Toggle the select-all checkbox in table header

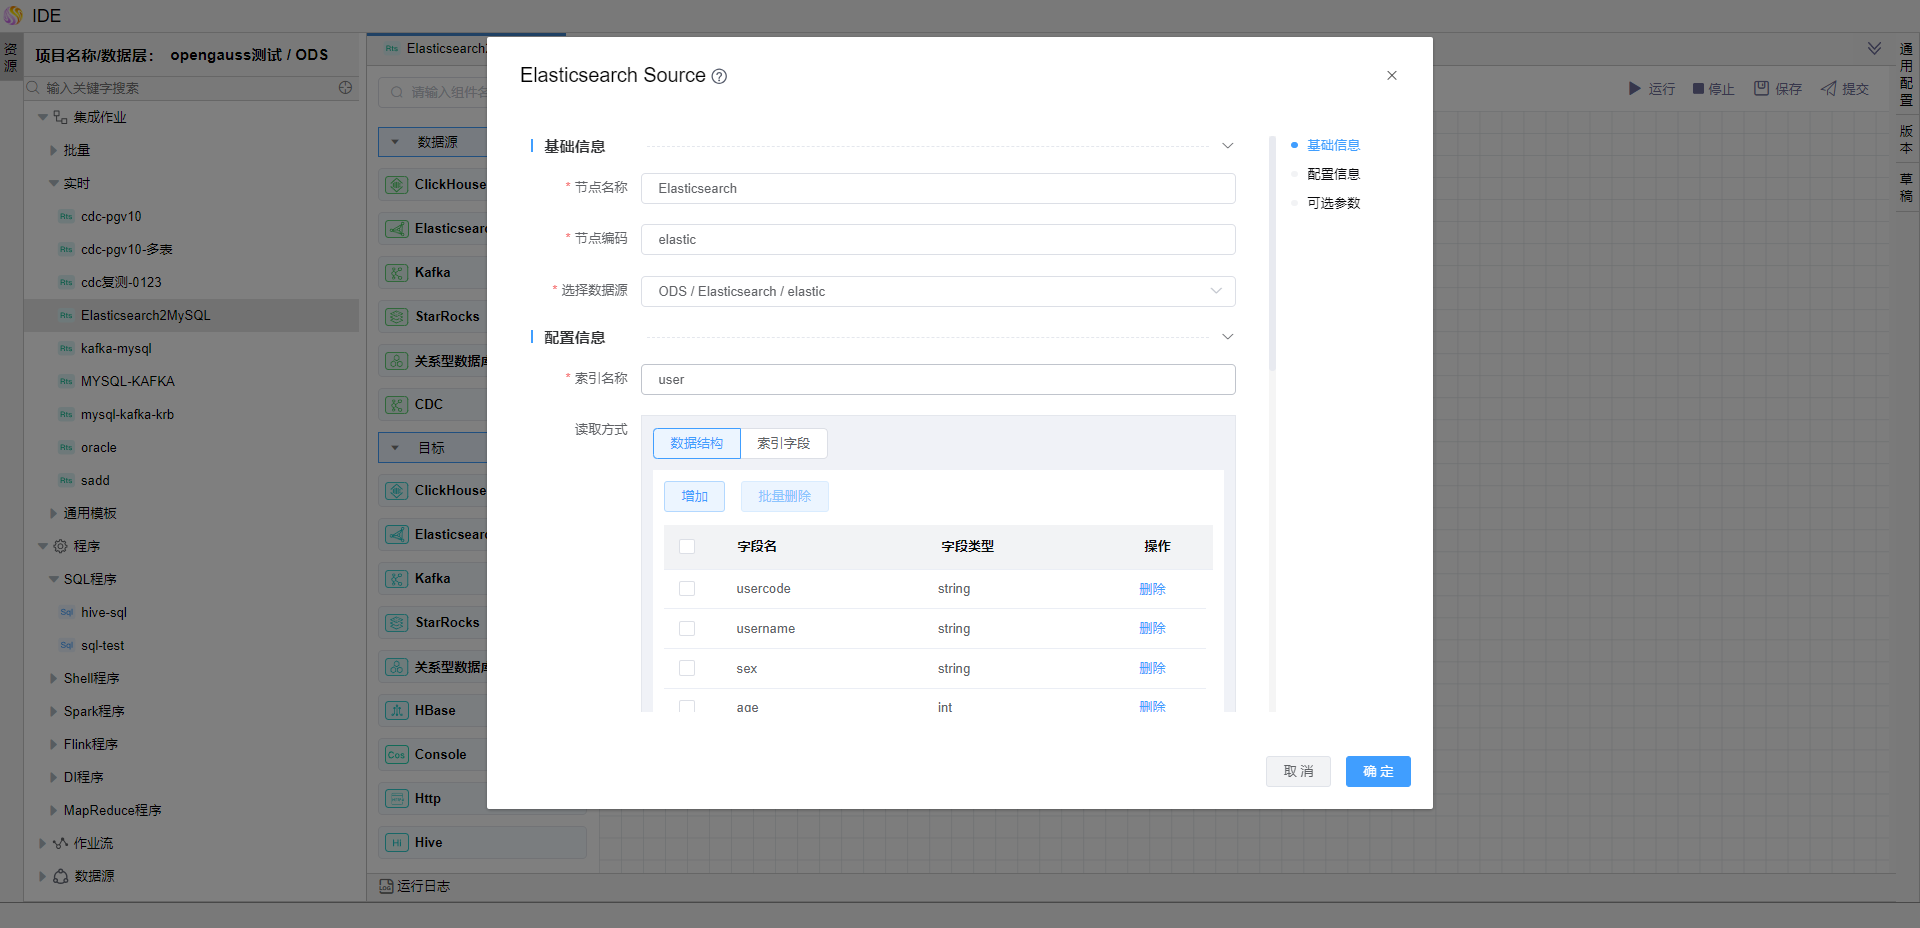pyautogui.click(x=687, y=547)
